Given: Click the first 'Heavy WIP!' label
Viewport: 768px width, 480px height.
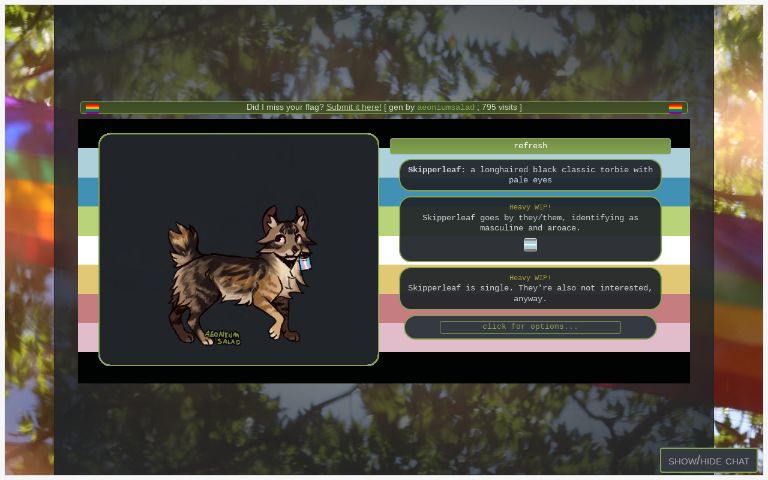Looking at the screenshot, I should point(530,207).
